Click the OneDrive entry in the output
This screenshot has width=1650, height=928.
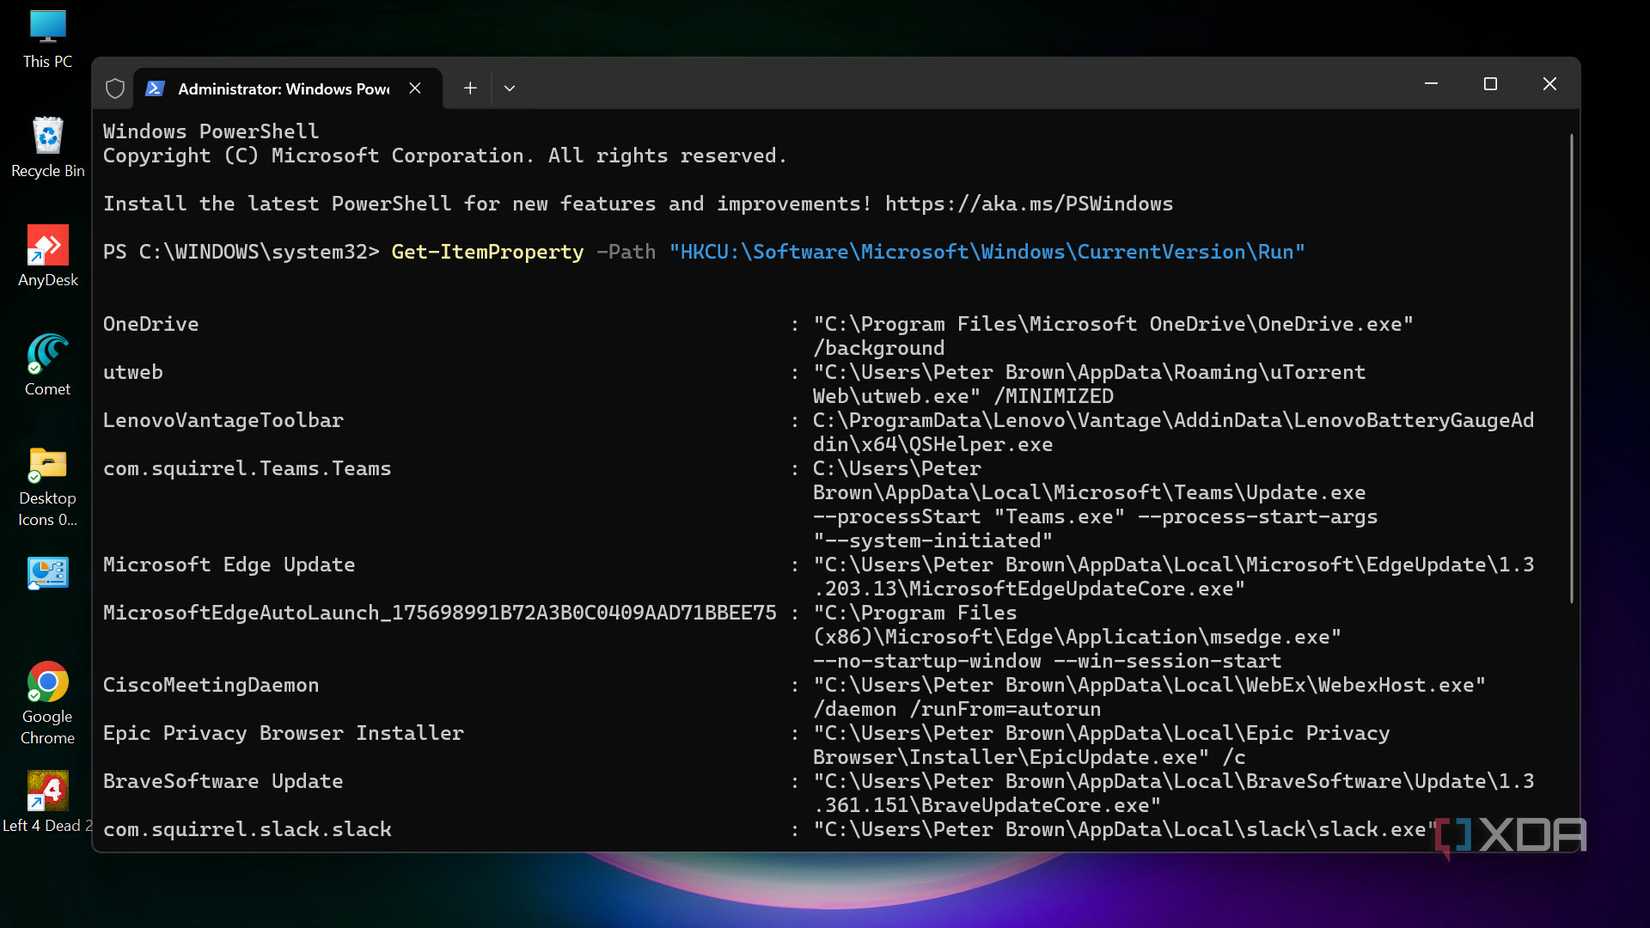click(x=150, y=323)
